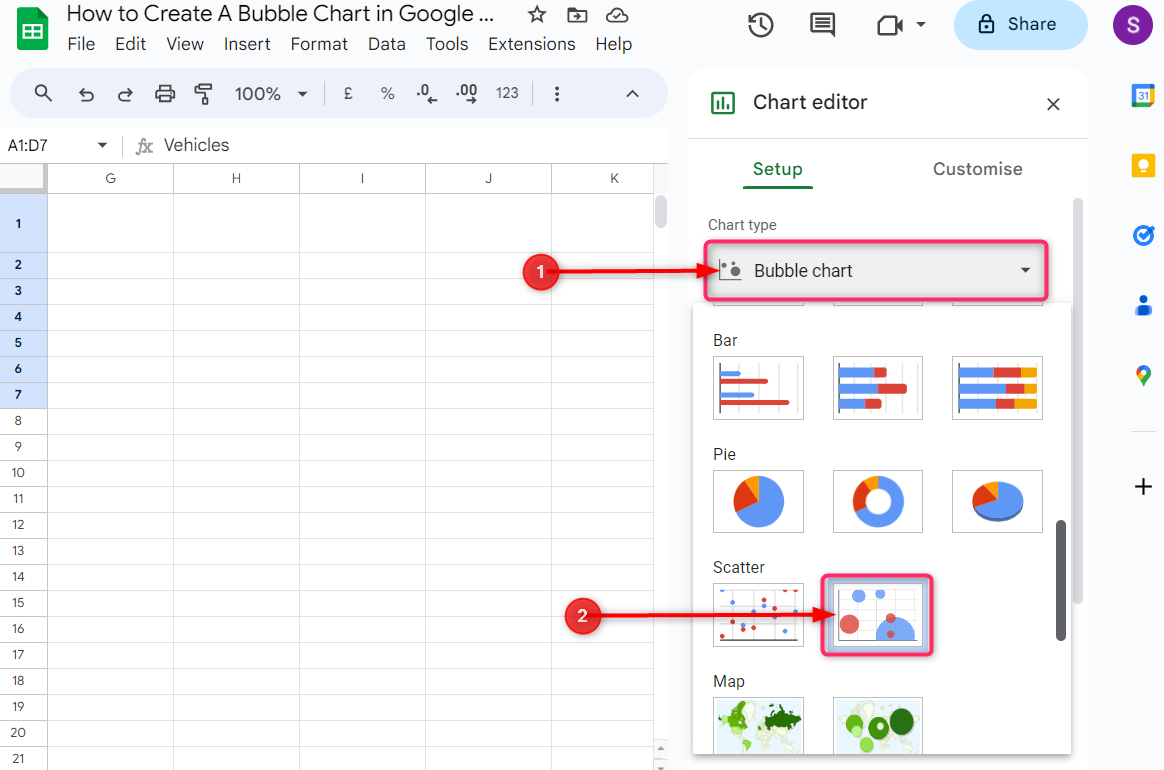The image size is (1164, 770).
Task: Click the undo arrow icon
Action: click(86, 94)
